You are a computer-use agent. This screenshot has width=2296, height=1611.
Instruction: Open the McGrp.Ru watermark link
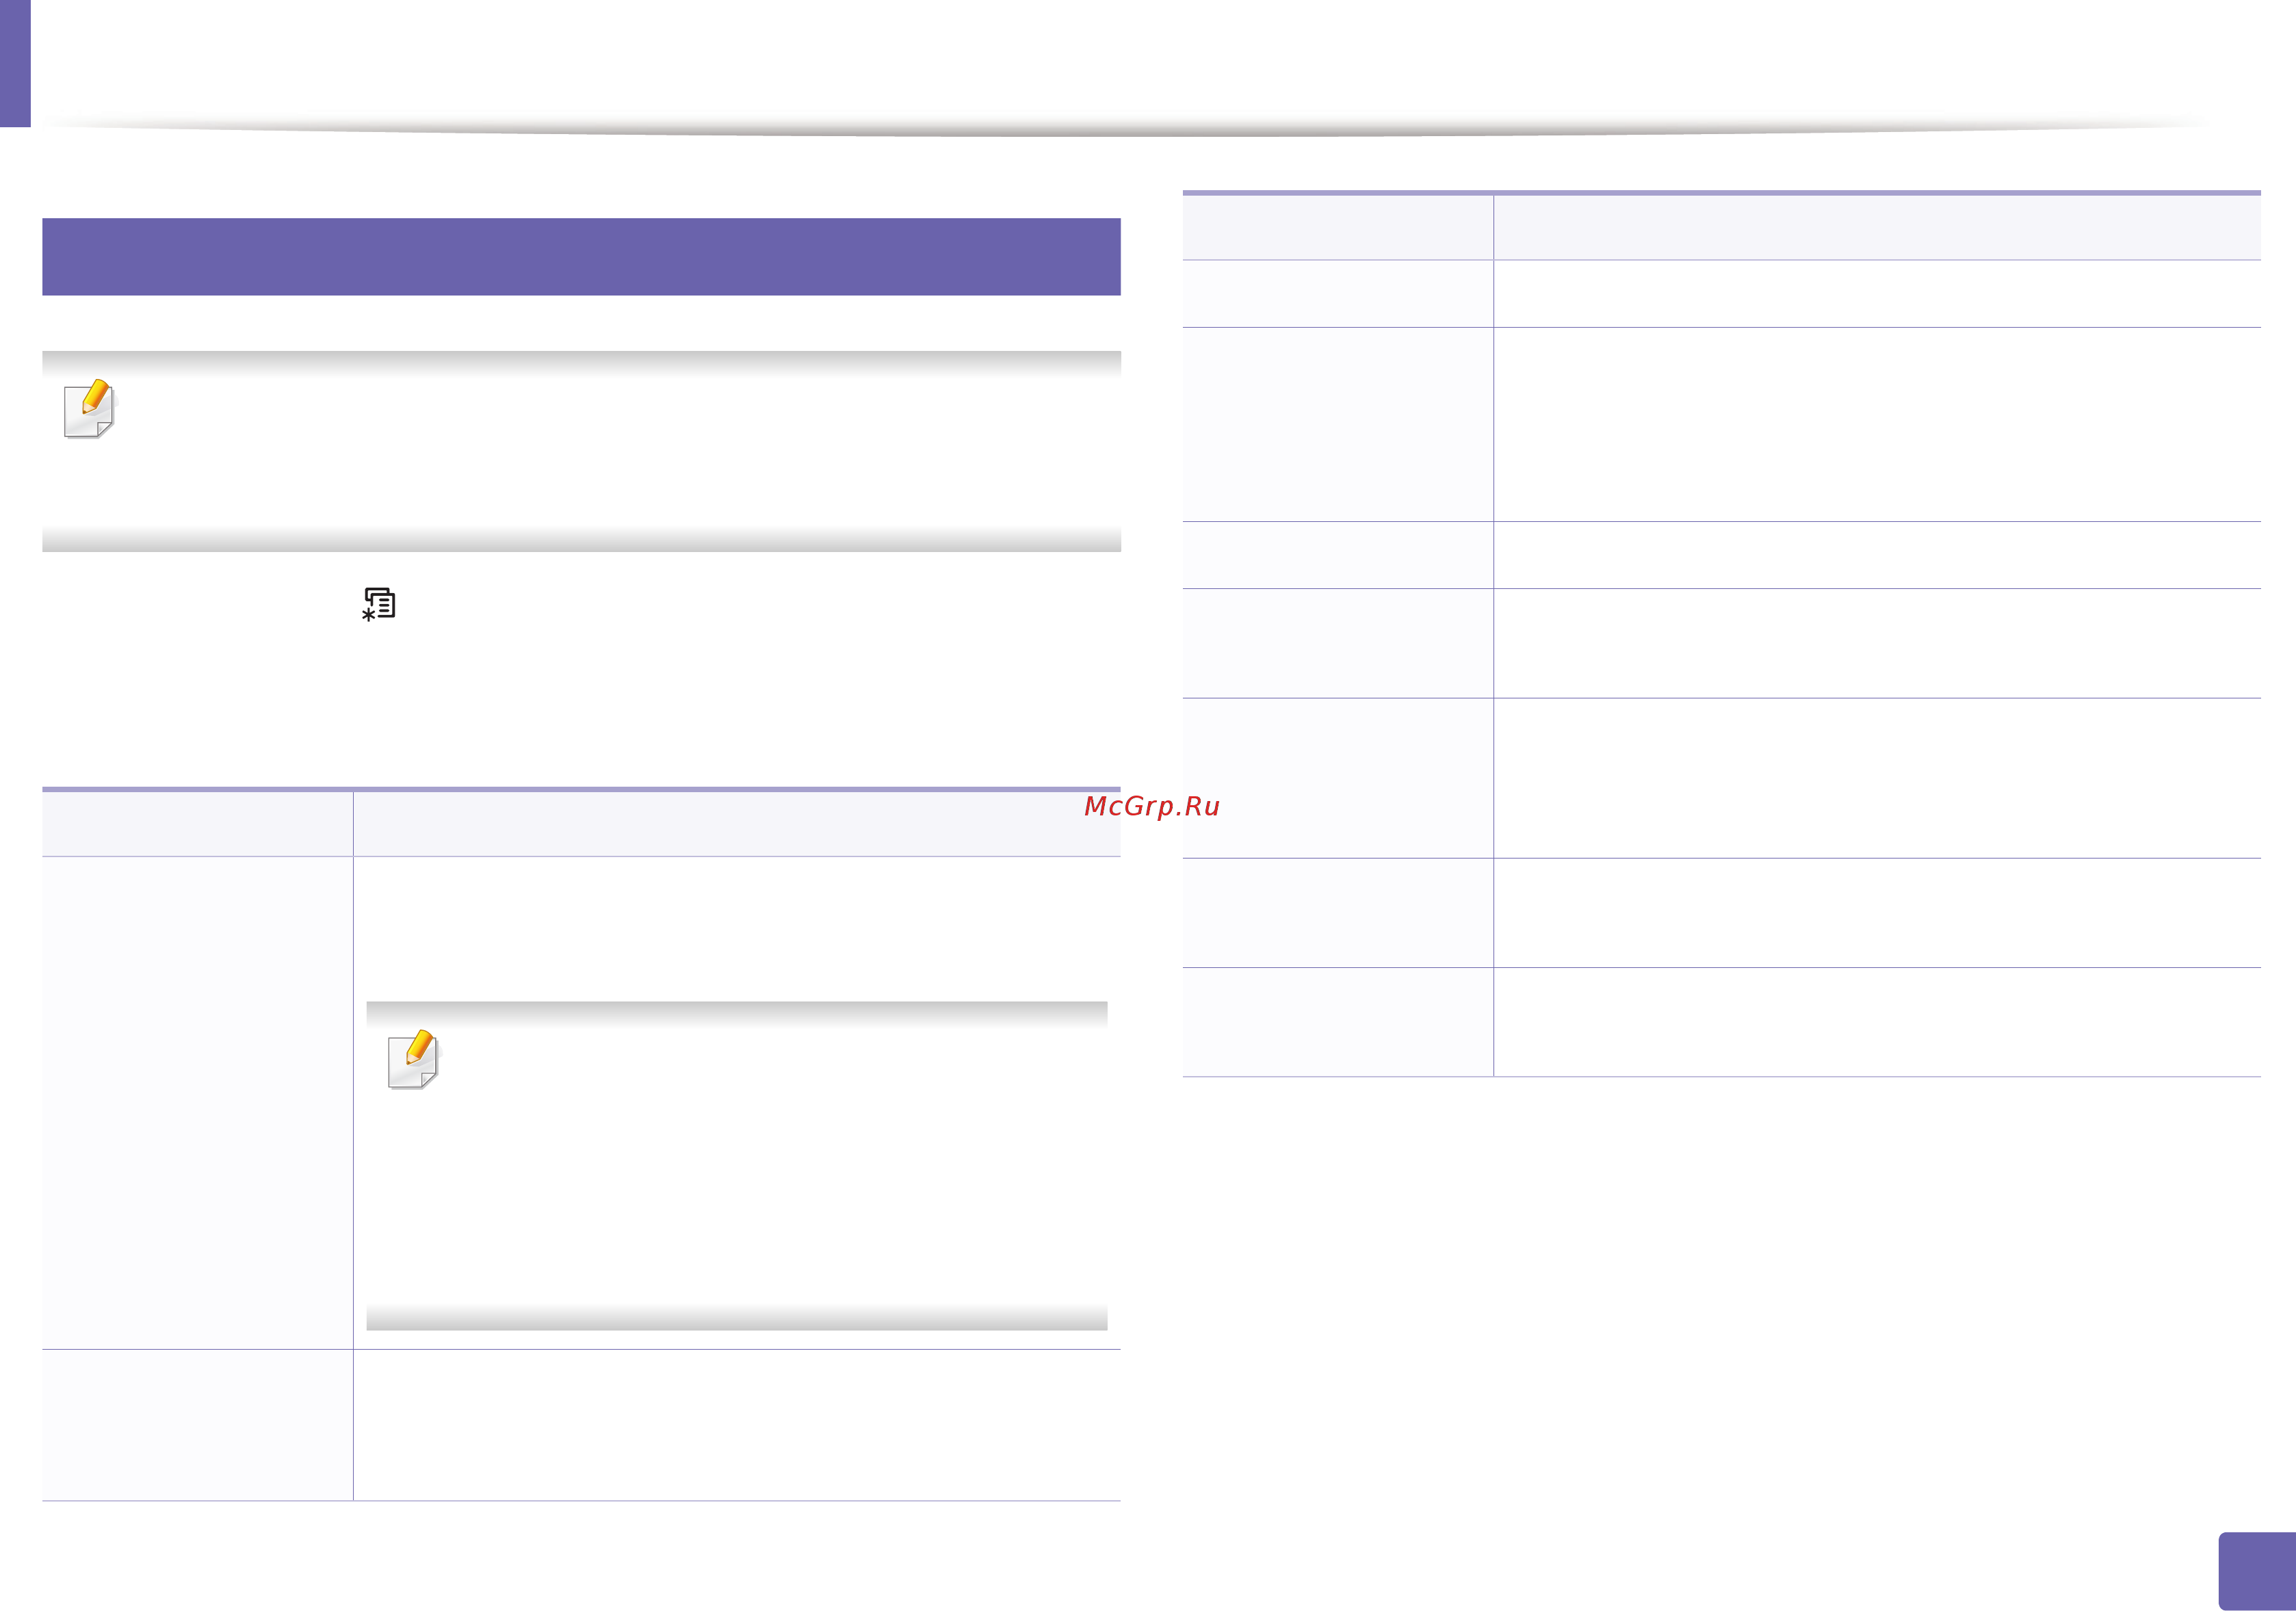pos(1151,806)
